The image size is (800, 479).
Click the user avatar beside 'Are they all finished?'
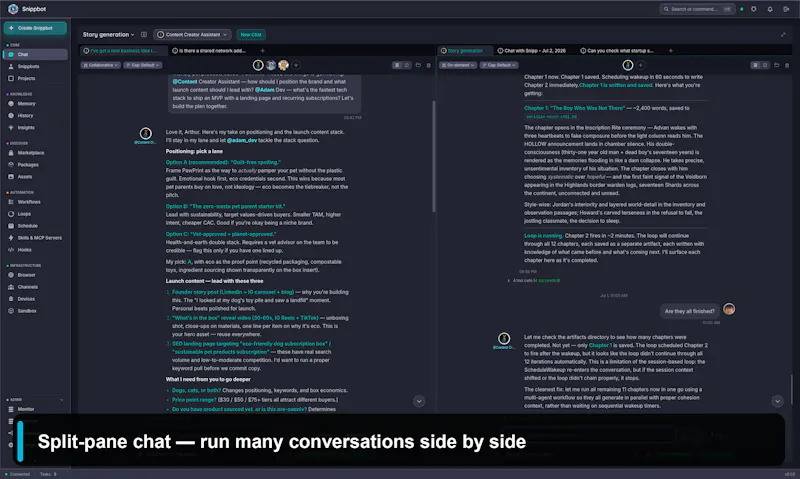(729, 309)
